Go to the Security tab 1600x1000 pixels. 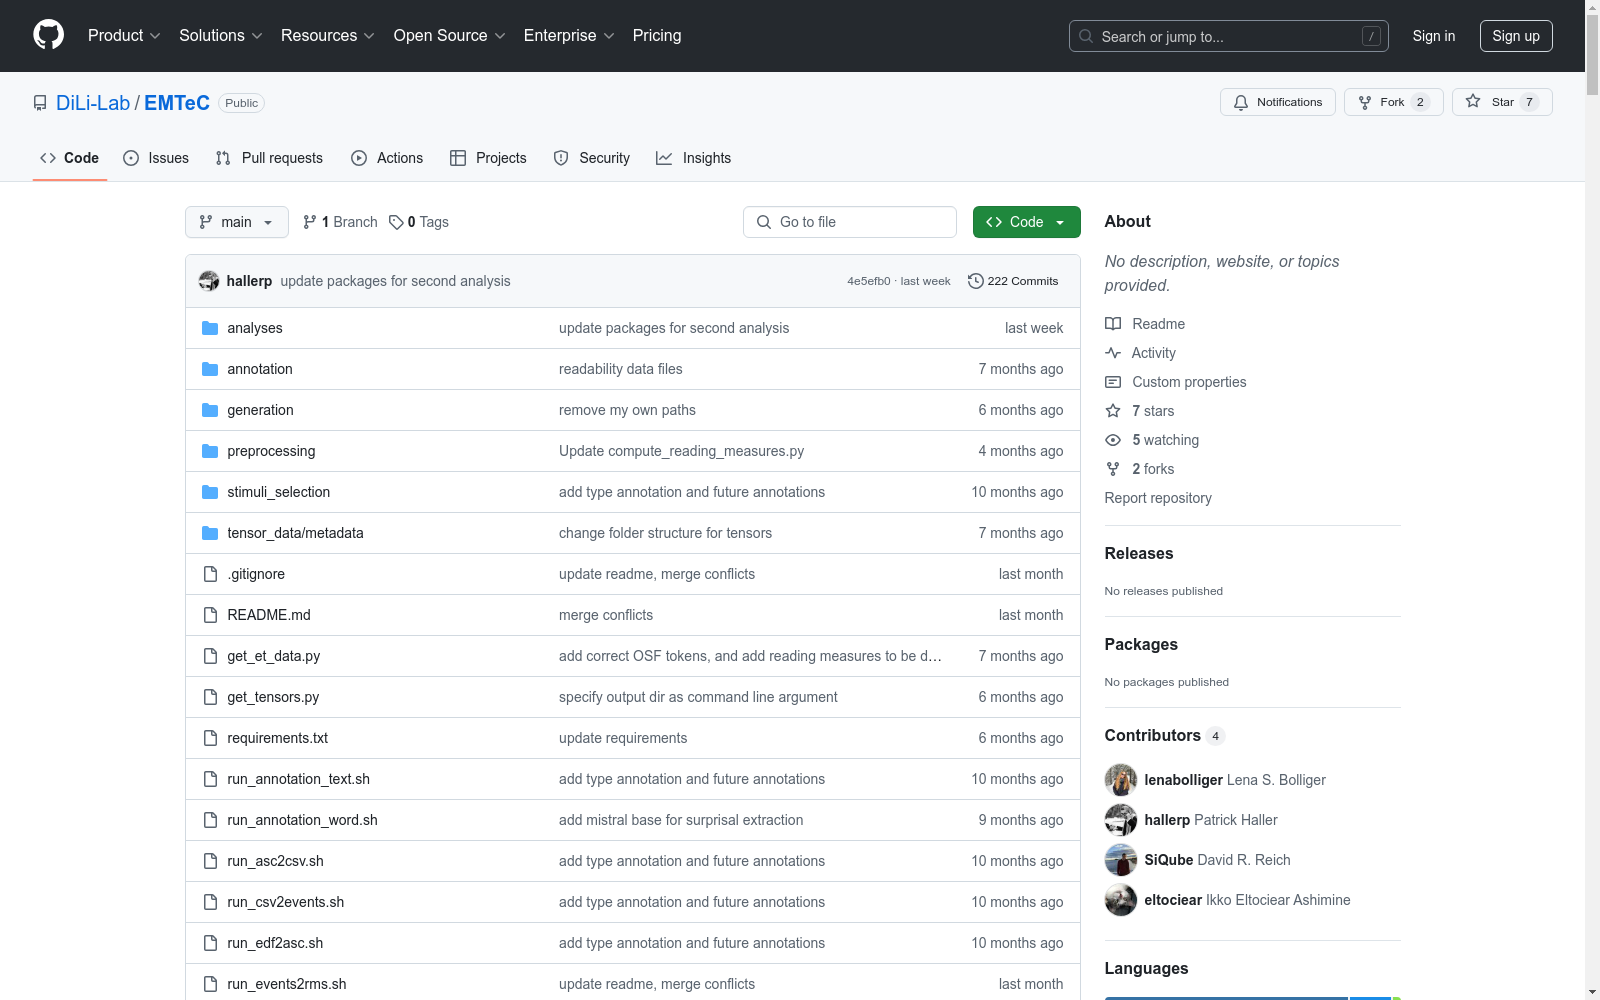pos(592,158)
